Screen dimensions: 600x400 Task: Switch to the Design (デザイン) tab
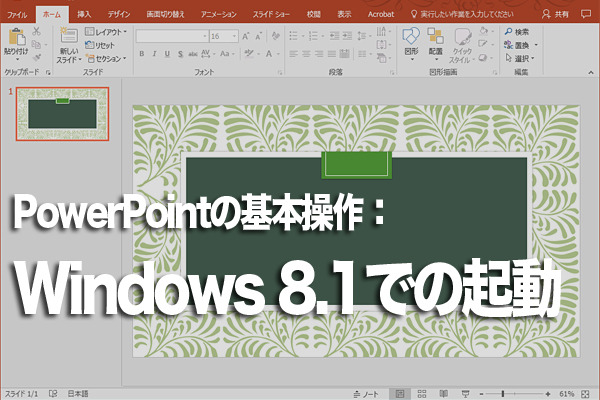click(119, 14)
